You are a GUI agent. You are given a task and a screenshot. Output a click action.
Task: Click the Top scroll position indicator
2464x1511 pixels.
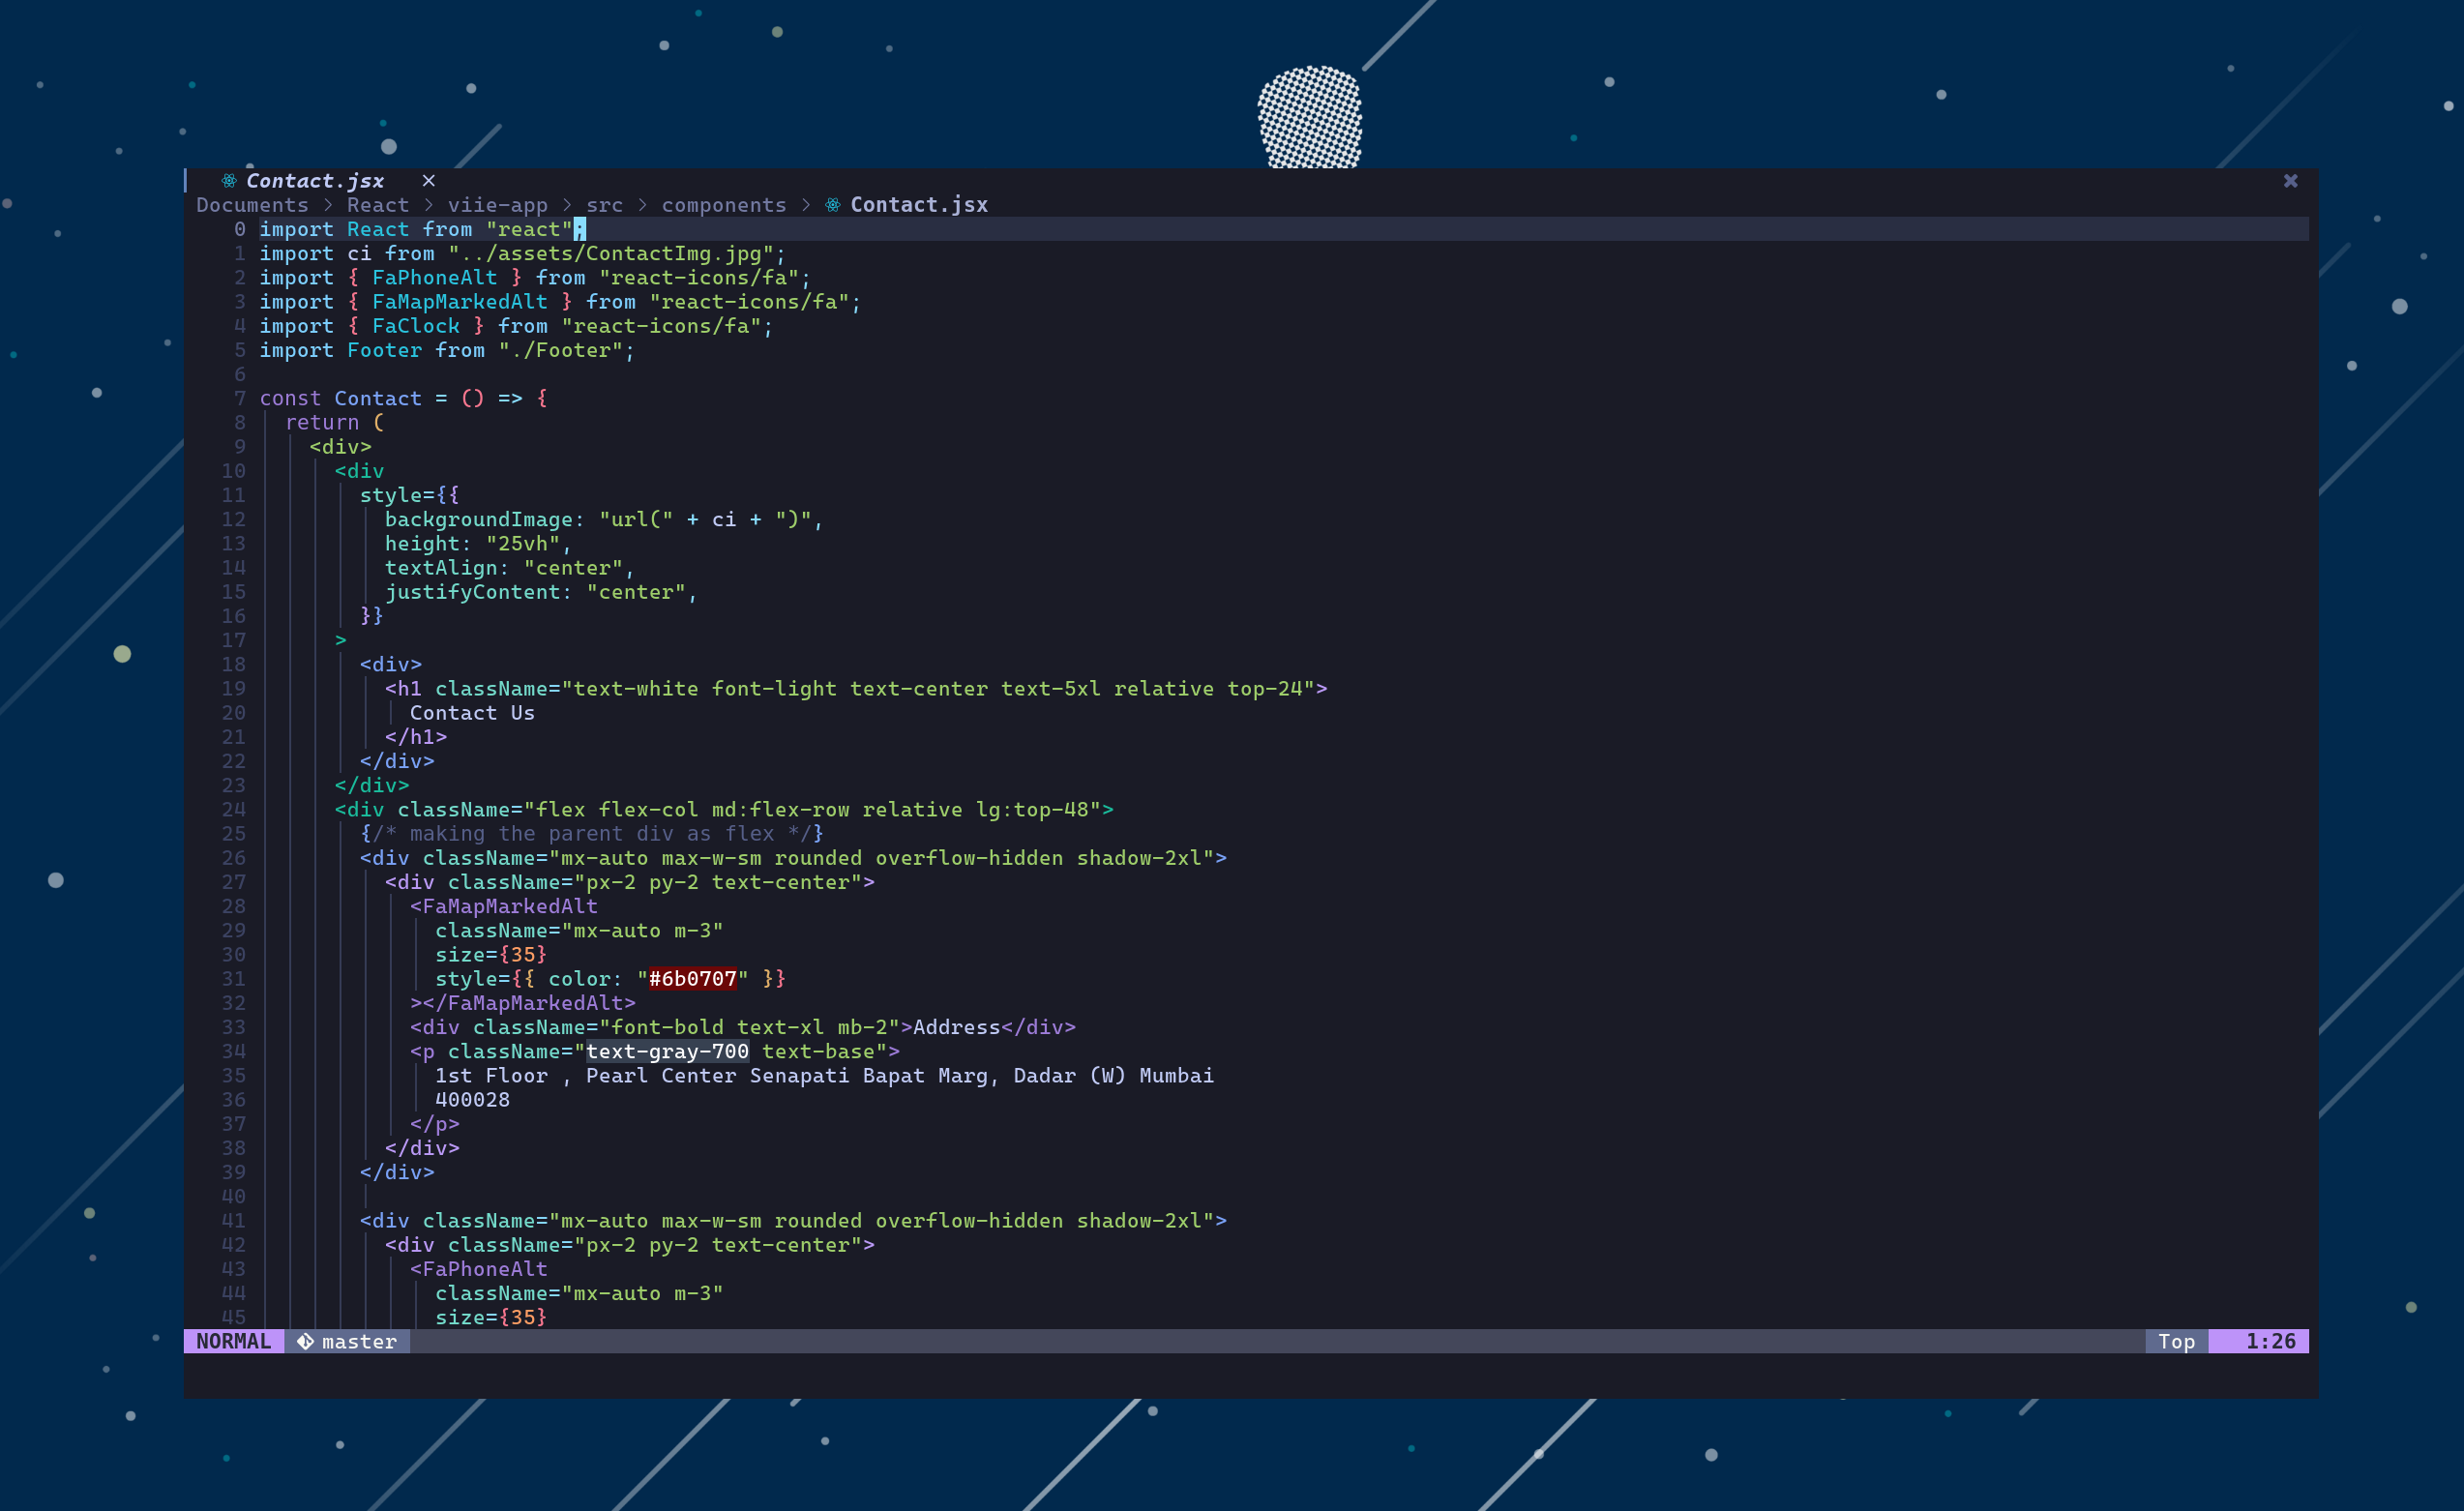pos(2176,1341)
